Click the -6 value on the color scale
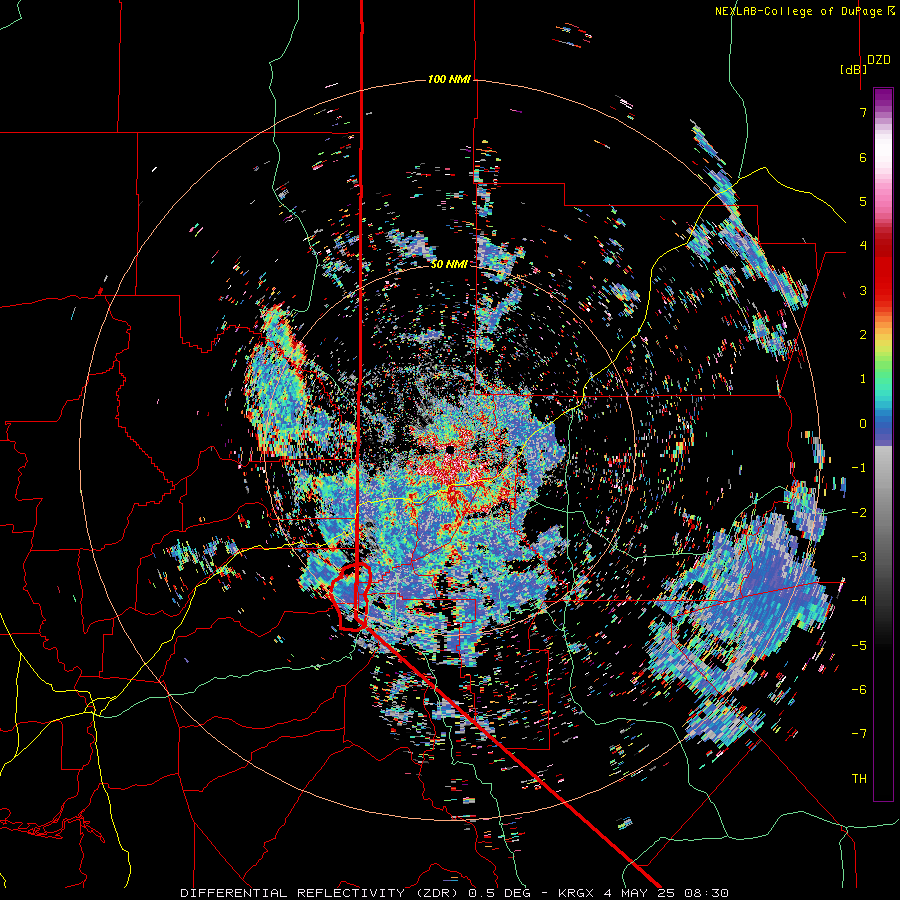 coord(859,689)
